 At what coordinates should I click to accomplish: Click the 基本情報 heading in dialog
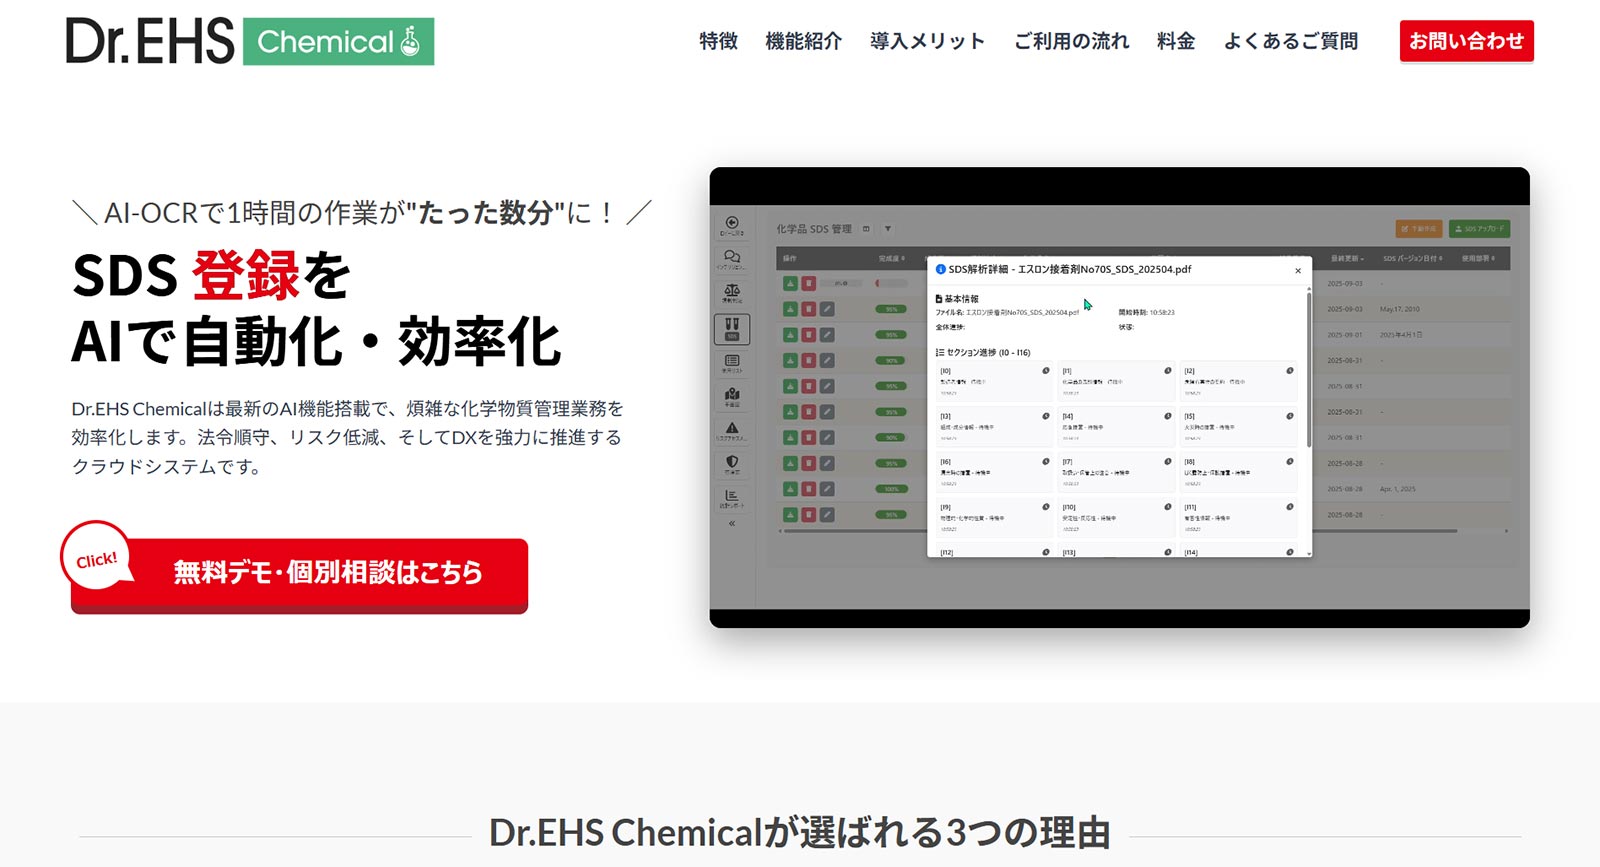coord(957,299)
